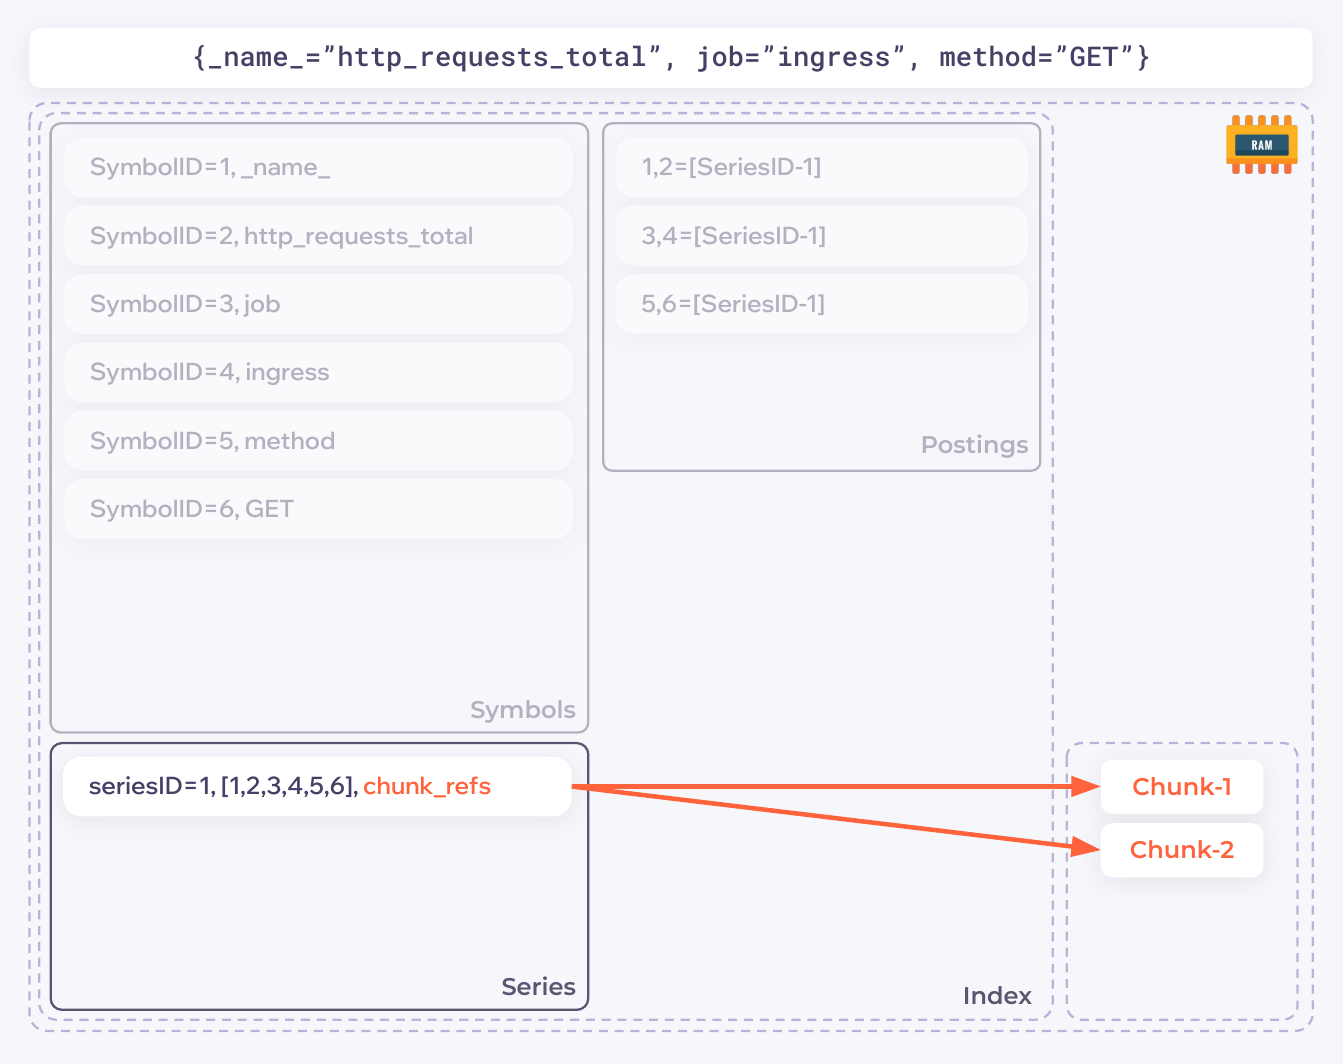Click the http_requests_total label selector at top
1343x1064 pixels.
(671, 58)
